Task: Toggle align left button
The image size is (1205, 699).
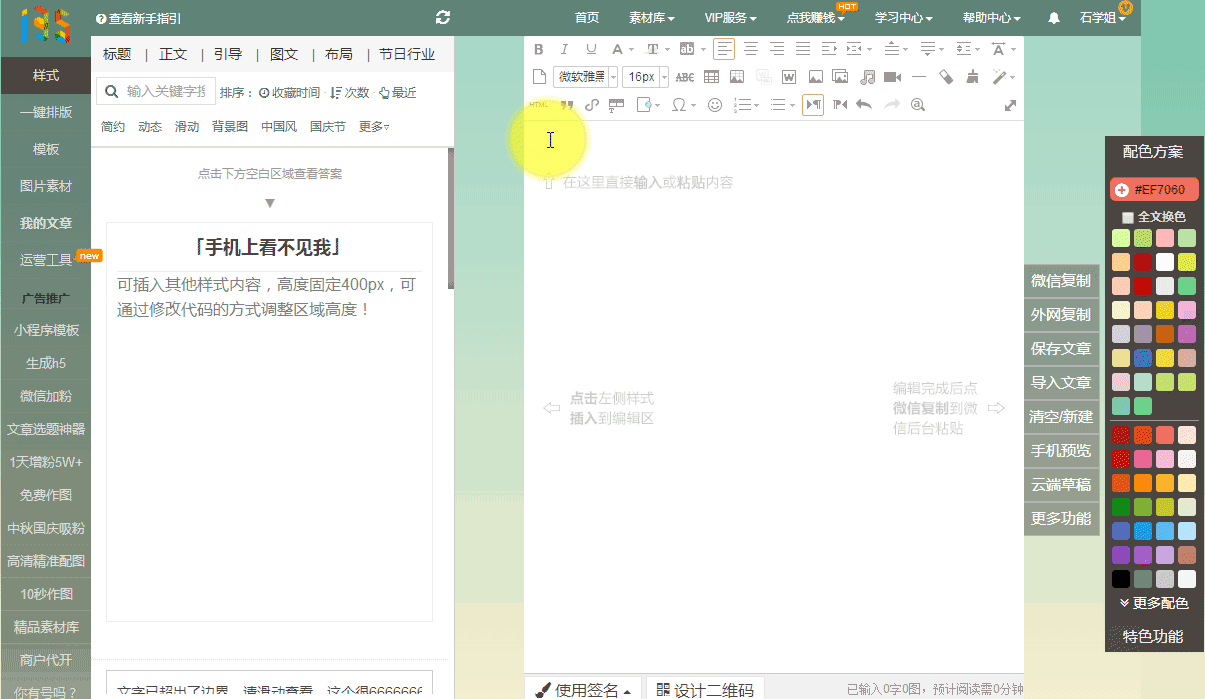Action: [723, 49]
